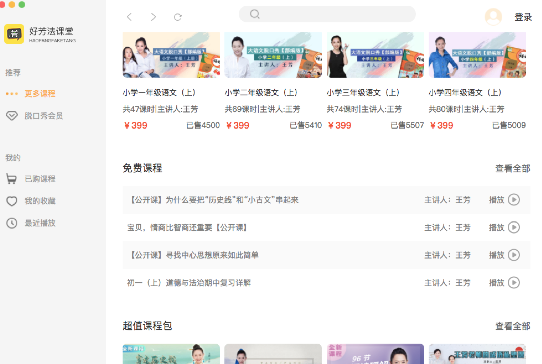View all free courses via 查看全部
The width and height of the screenshot is (542, 364).
[513, 168]
